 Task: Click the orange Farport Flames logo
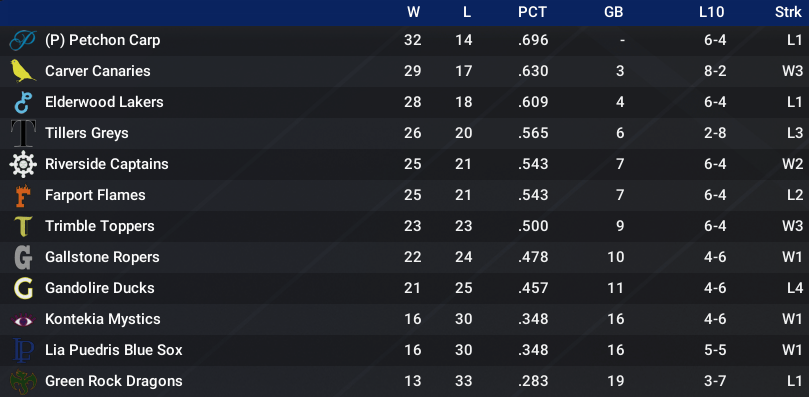23,195
